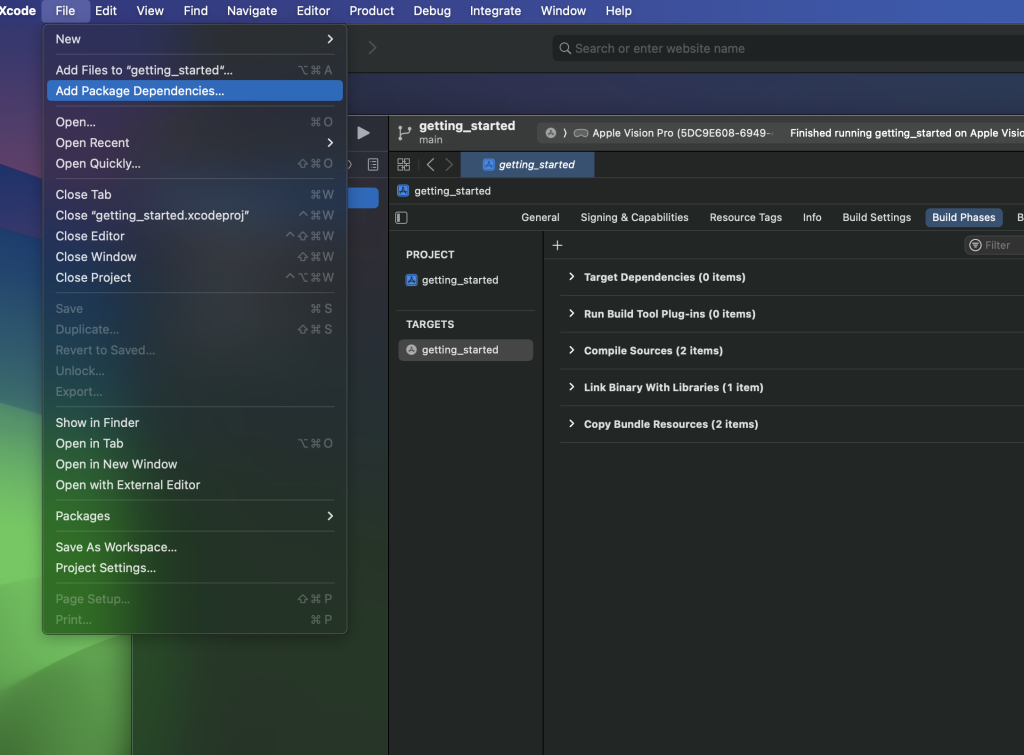Choose Show in Finder
The image size is (1024, 755).
click(x=195, y=423)
